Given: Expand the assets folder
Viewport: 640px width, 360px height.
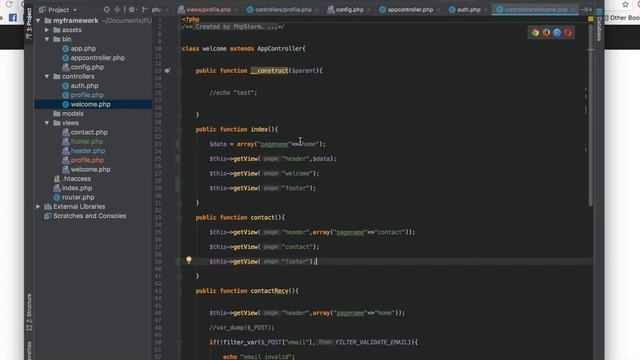Looking at the screenshot, I should 47,30.
